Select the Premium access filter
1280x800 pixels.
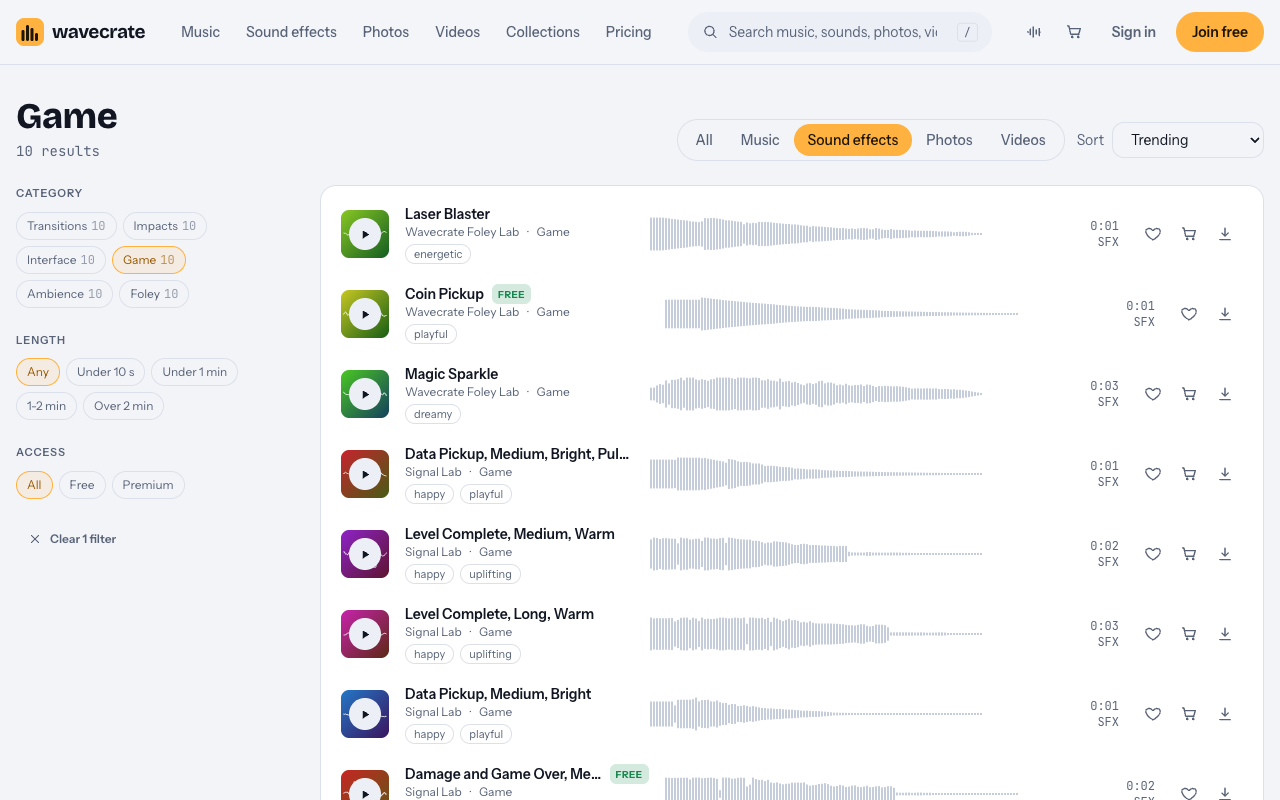point(148,485)
